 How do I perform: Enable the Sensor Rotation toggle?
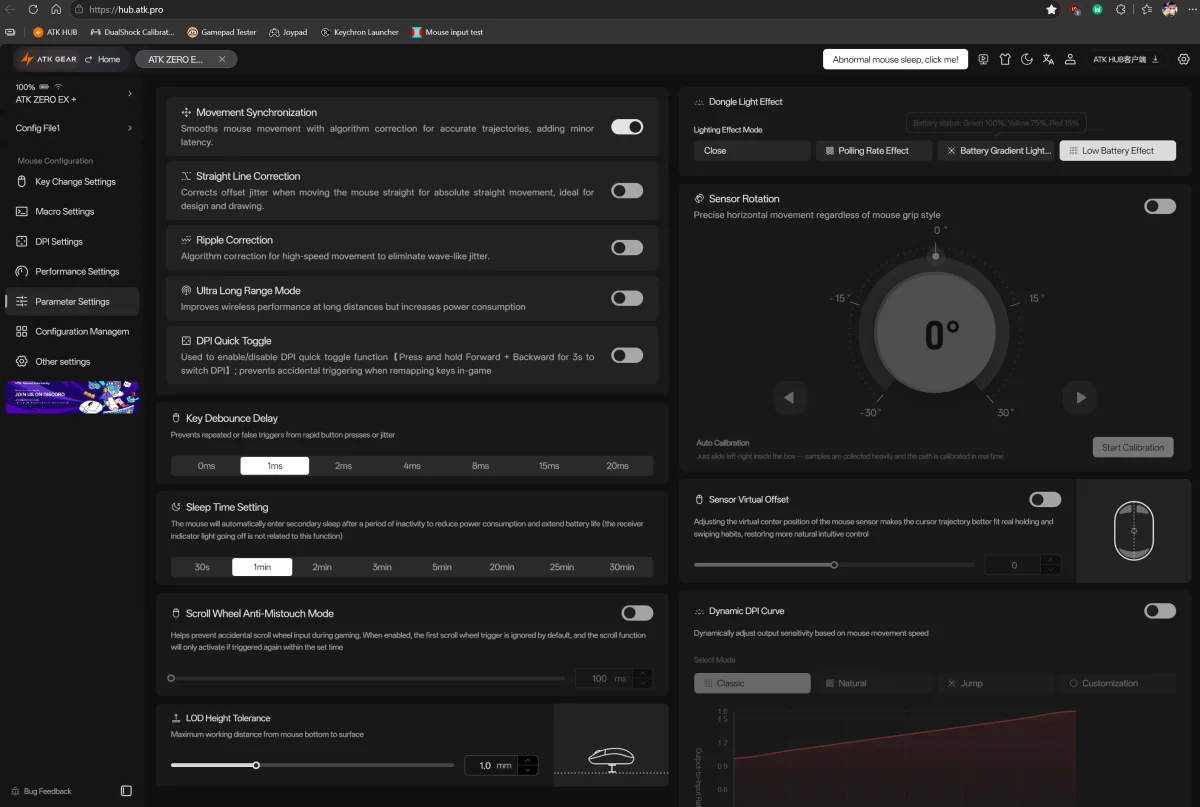[1160, 206]
